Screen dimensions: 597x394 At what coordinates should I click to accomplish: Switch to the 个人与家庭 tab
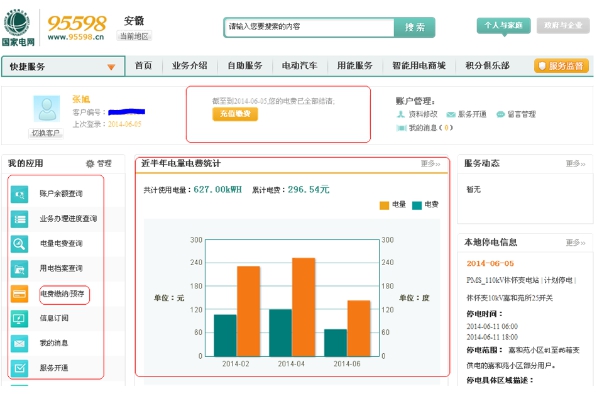point(503,26)
